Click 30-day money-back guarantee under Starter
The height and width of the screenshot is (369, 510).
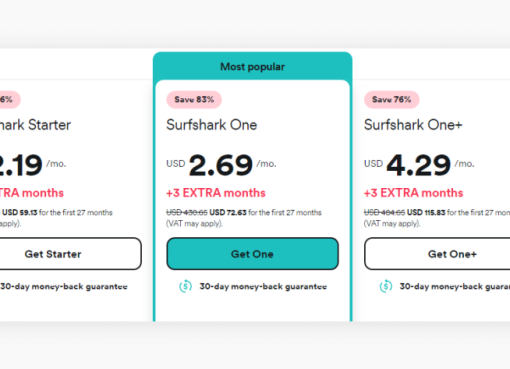click(x=64, y=287)
